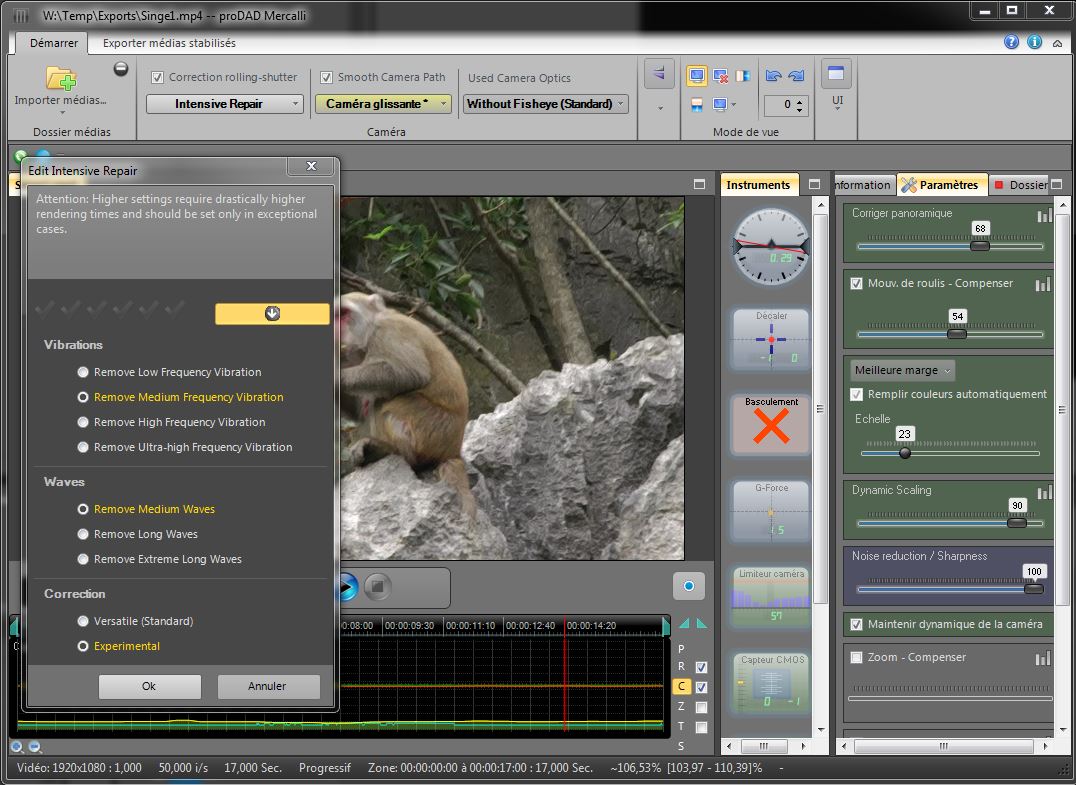Viewport: 1076px width, 785px height.
Task: Toggle Mouv. de roulis - Compenser checkbox
Action: (856, 284)
